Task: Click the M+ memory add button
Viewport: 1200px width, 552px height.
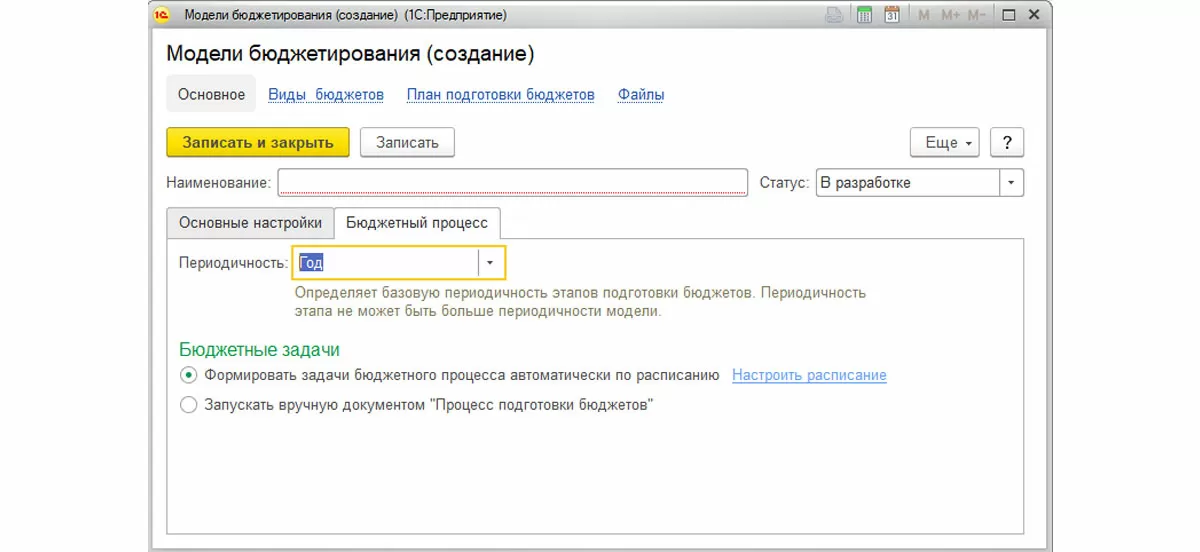Action: tap(950, 15)
